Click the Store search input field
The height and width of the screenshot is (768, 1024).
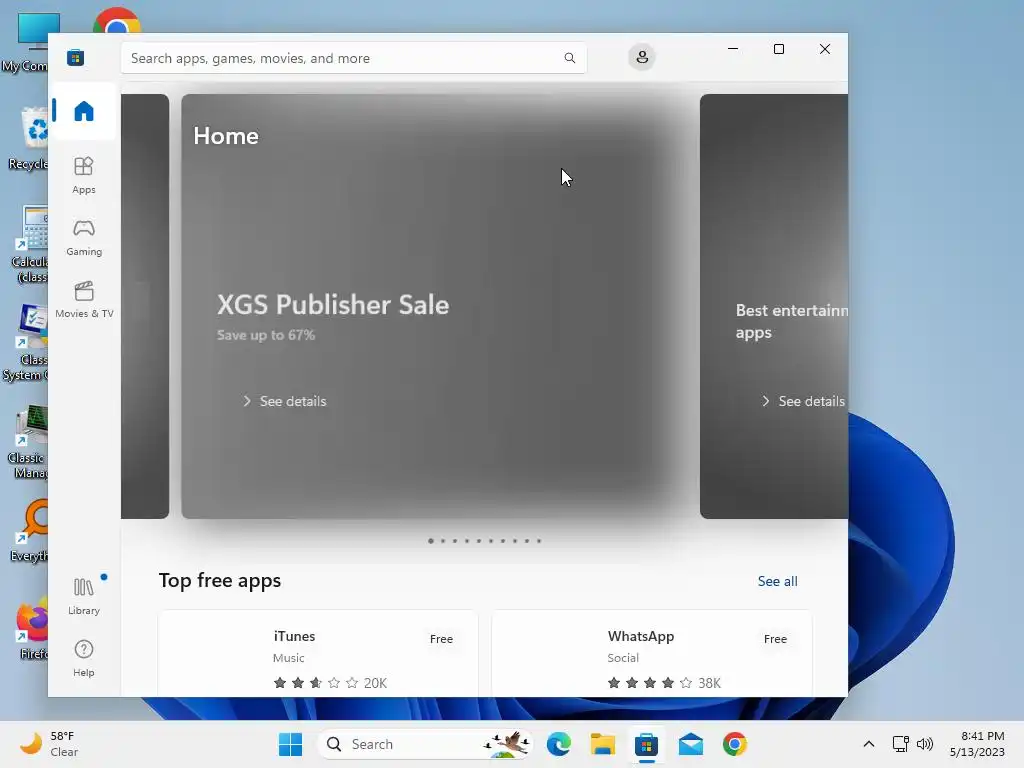pyautogui.click(x=353, y=58)
